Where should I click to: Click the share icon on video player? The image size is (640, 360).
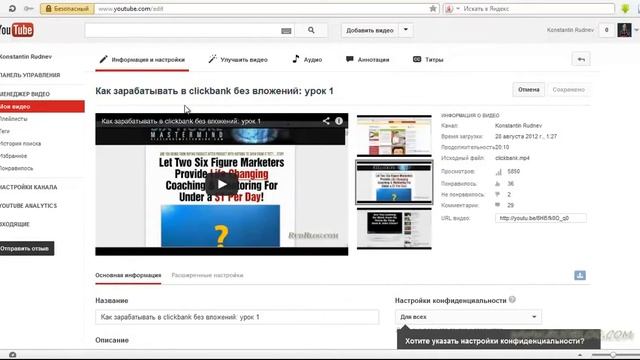[x=326, y=121]
